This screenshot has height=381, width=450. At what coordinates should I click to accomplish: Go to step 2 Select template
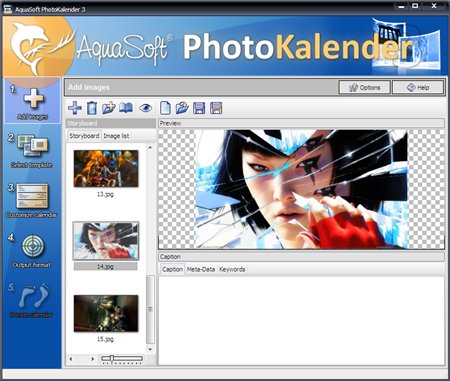[32, 151]
